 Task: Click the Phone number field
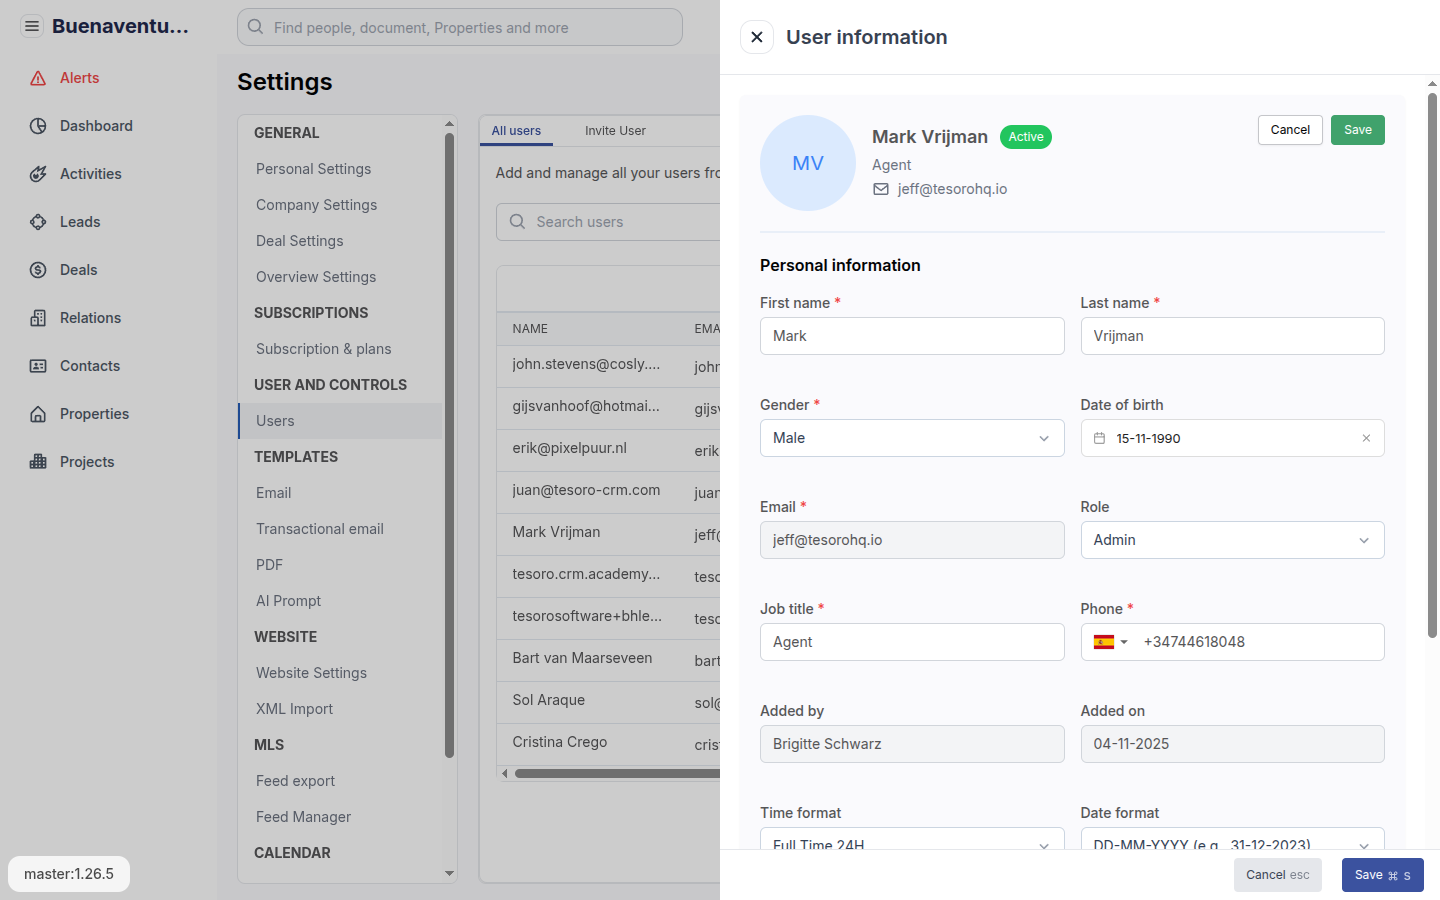[1260, 642]
